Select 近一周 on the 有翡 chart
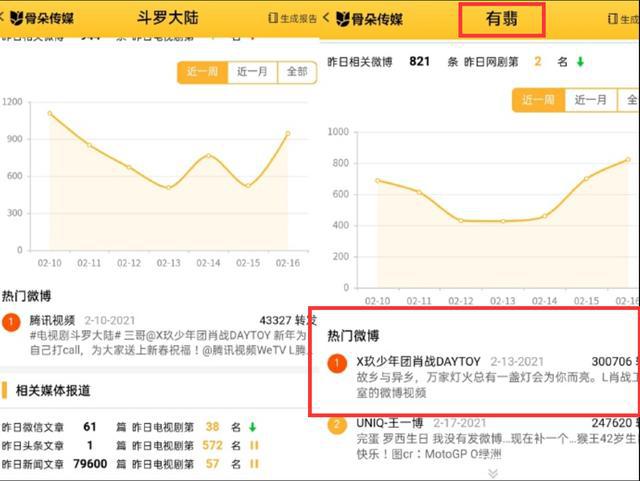640x481 pixels. [537, 100]
